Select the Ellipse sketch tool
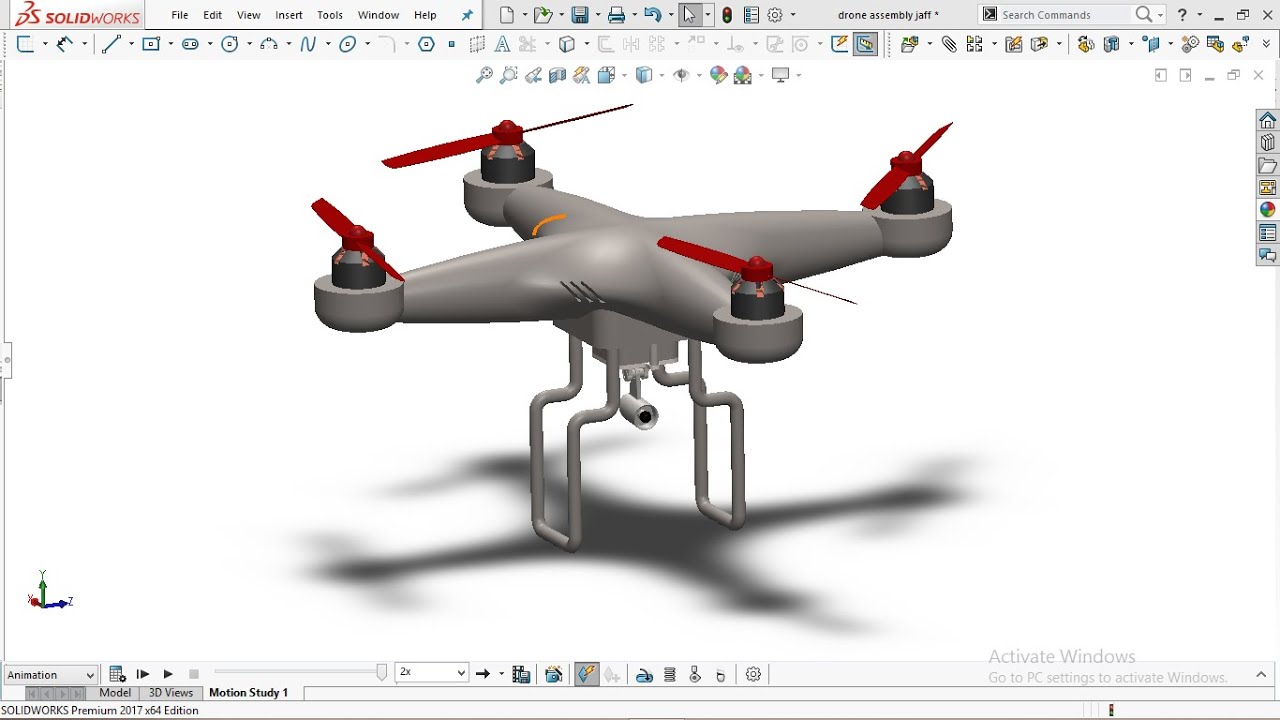 348,44
